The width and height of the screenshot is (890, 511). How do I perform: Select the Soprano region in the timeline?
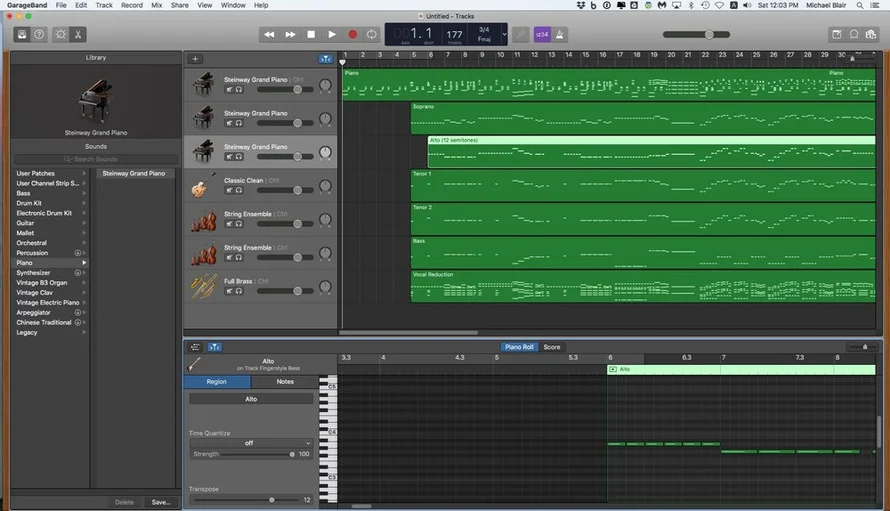pos(643,118)
